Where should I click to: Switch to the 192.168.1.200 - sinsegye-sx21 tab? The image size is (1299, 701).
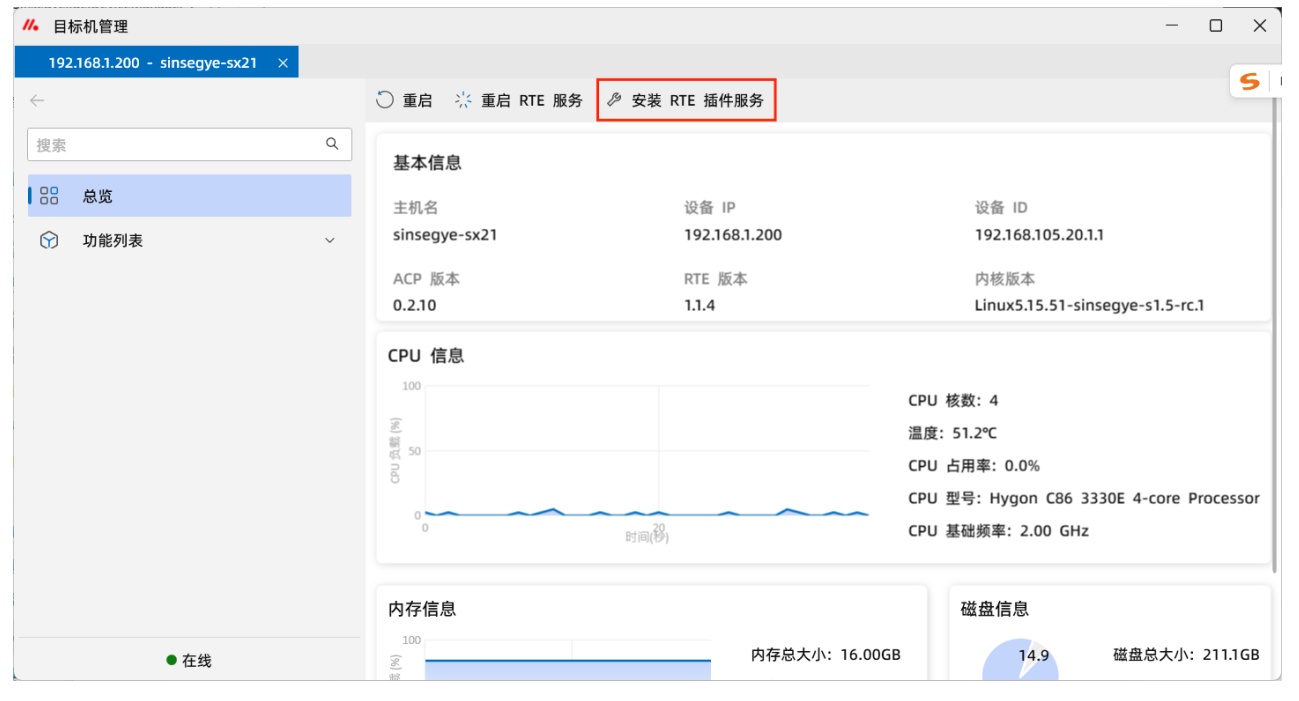[x=152, y=63]
